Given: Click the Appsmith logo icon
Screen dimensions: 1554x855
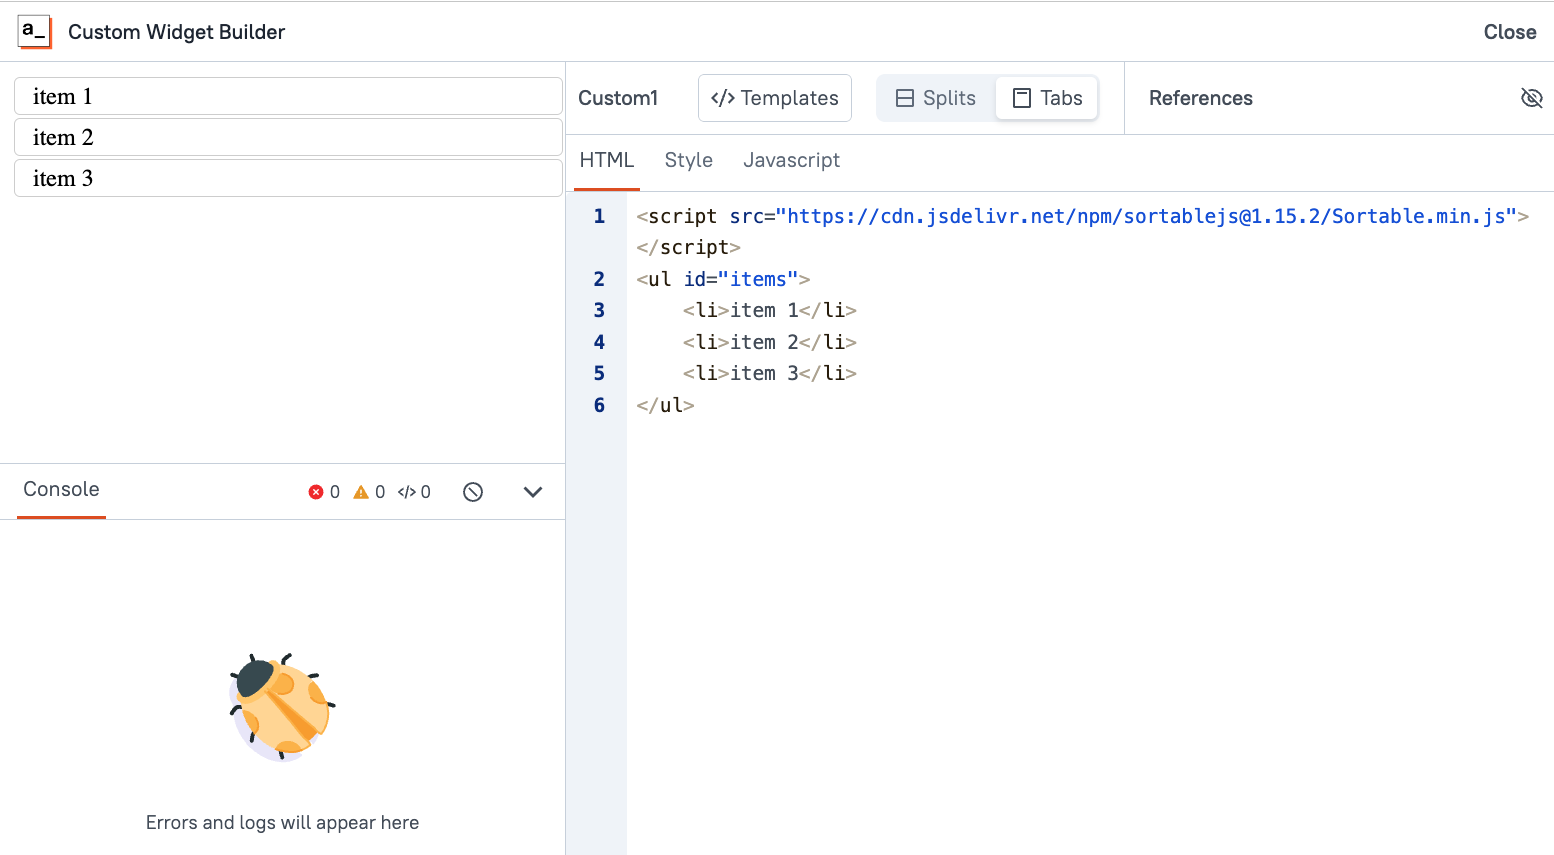Looking at the screenshot, I should tap(34, 32).
